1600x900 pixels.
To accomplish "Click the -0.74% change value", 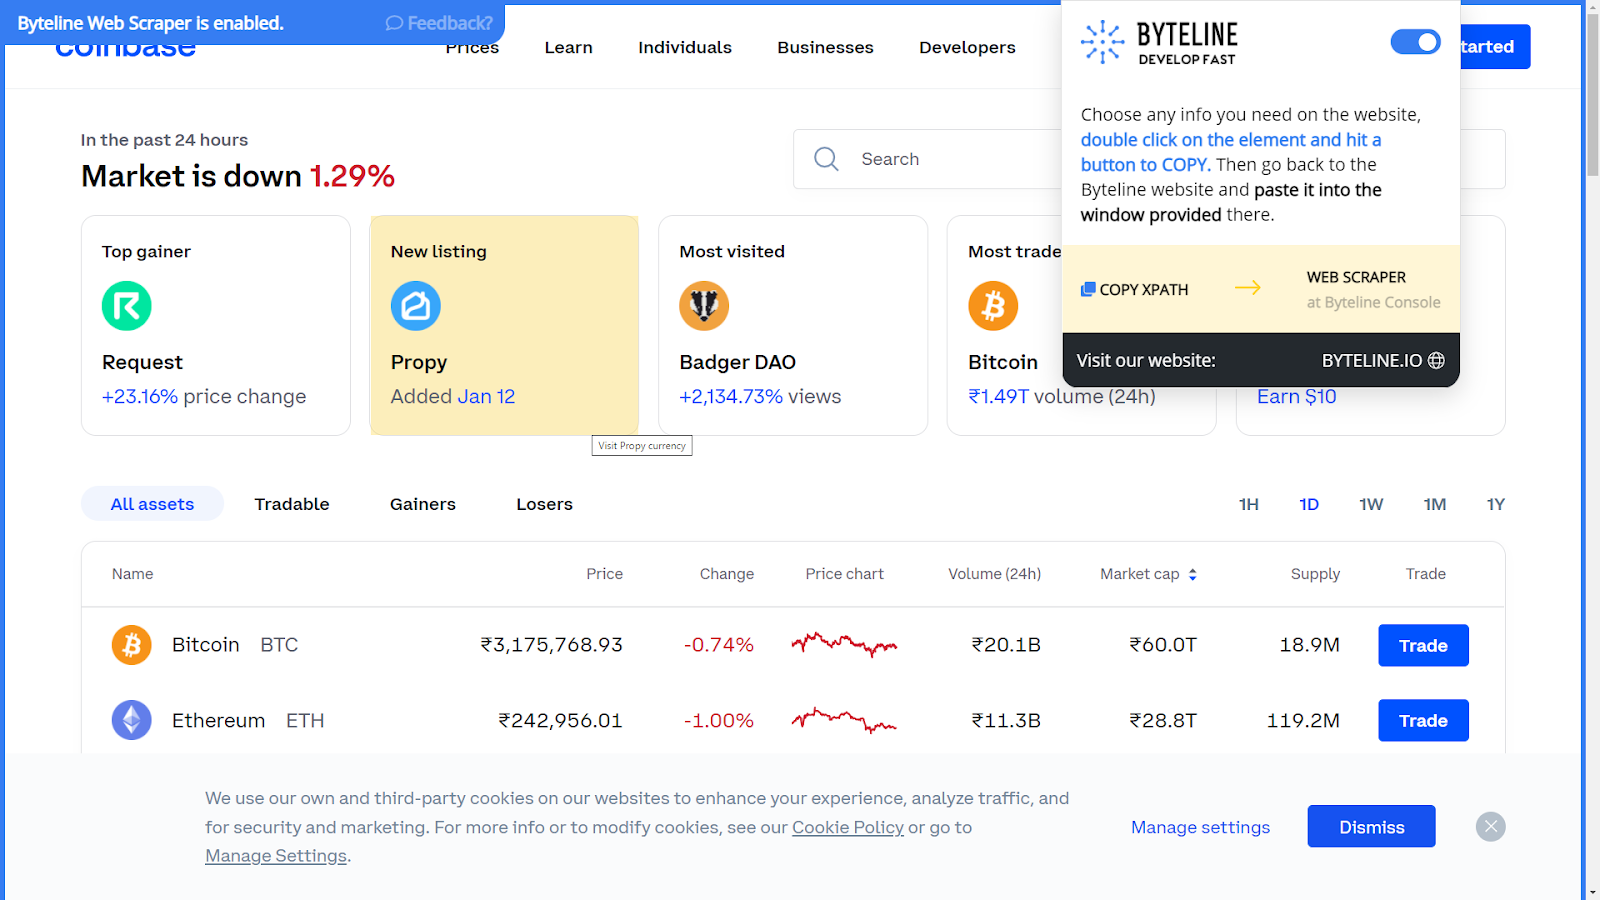I will click(x=719, y=645).
